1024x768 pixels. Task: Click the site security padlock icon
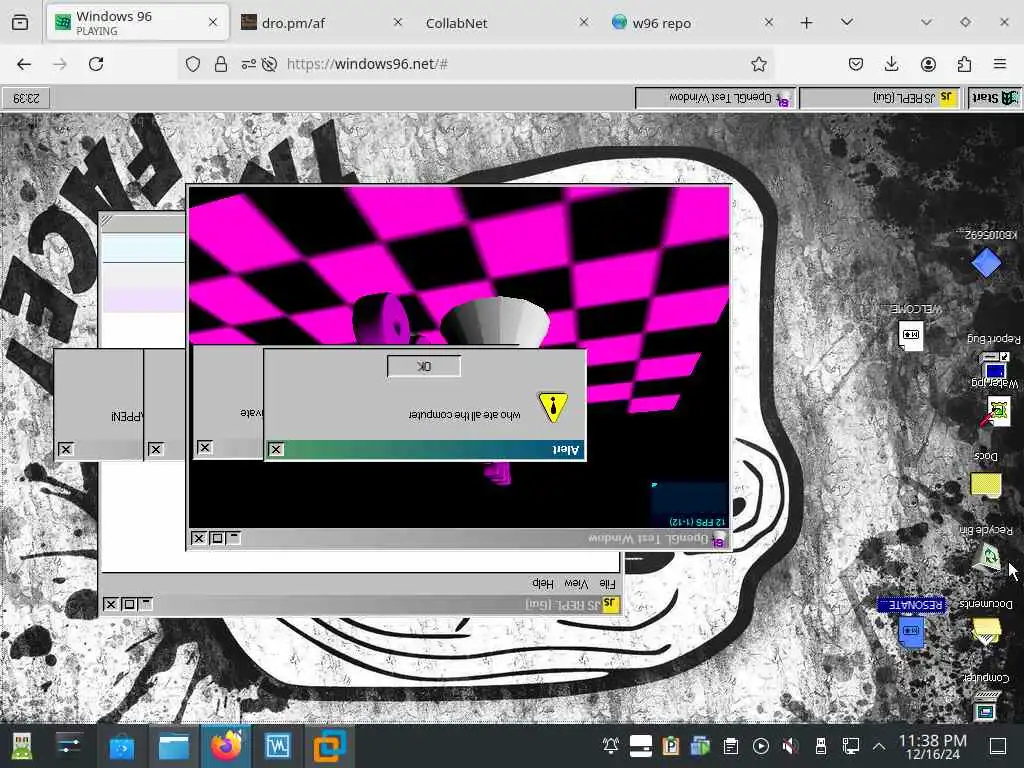(x=221, y=64)
